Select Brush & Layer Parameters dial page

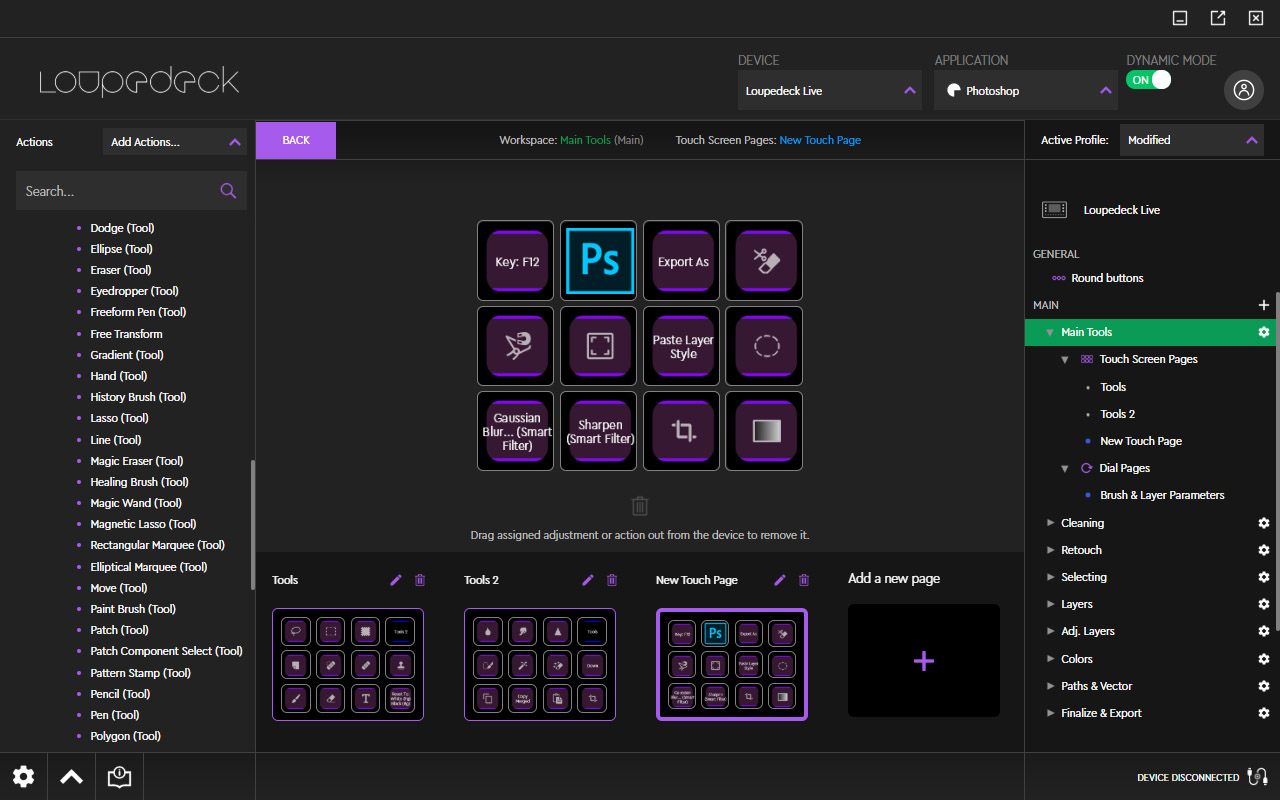coord(1162,495)
